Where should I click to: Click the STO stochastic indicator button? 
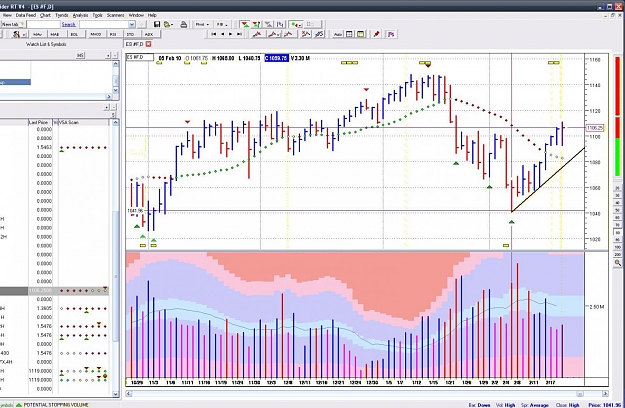click(x=130, y=35)
